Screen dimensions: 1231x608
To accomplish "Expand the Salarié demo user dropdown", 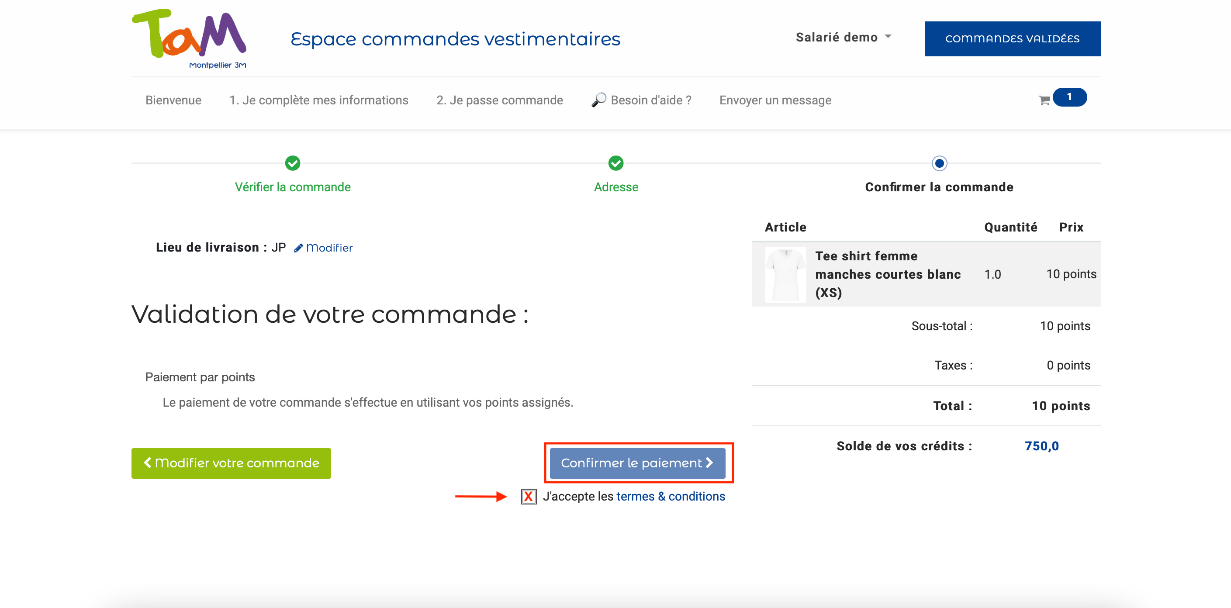I will click(x=843, y=38).
